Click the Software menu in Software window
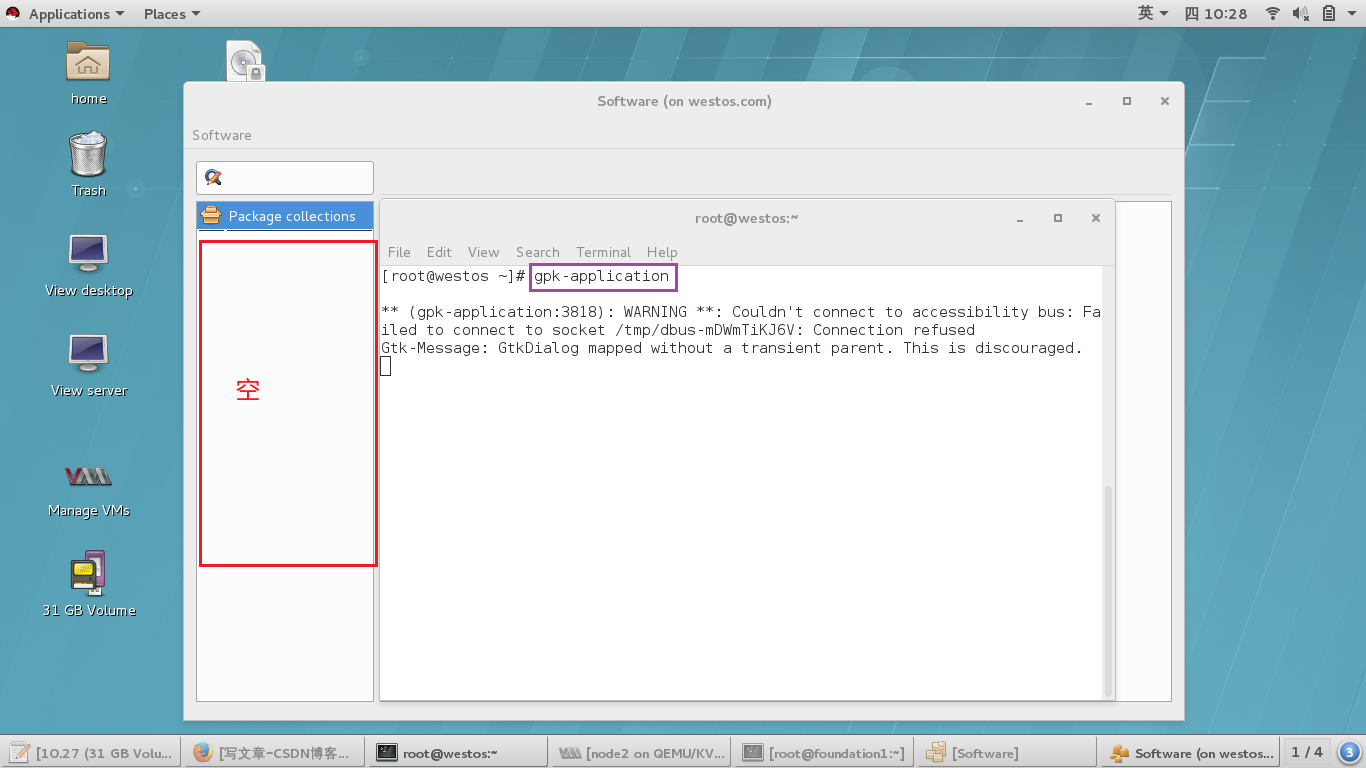The width and height of the screenshot is (1366, 768). pyautogui.click(x=222, y=135)
